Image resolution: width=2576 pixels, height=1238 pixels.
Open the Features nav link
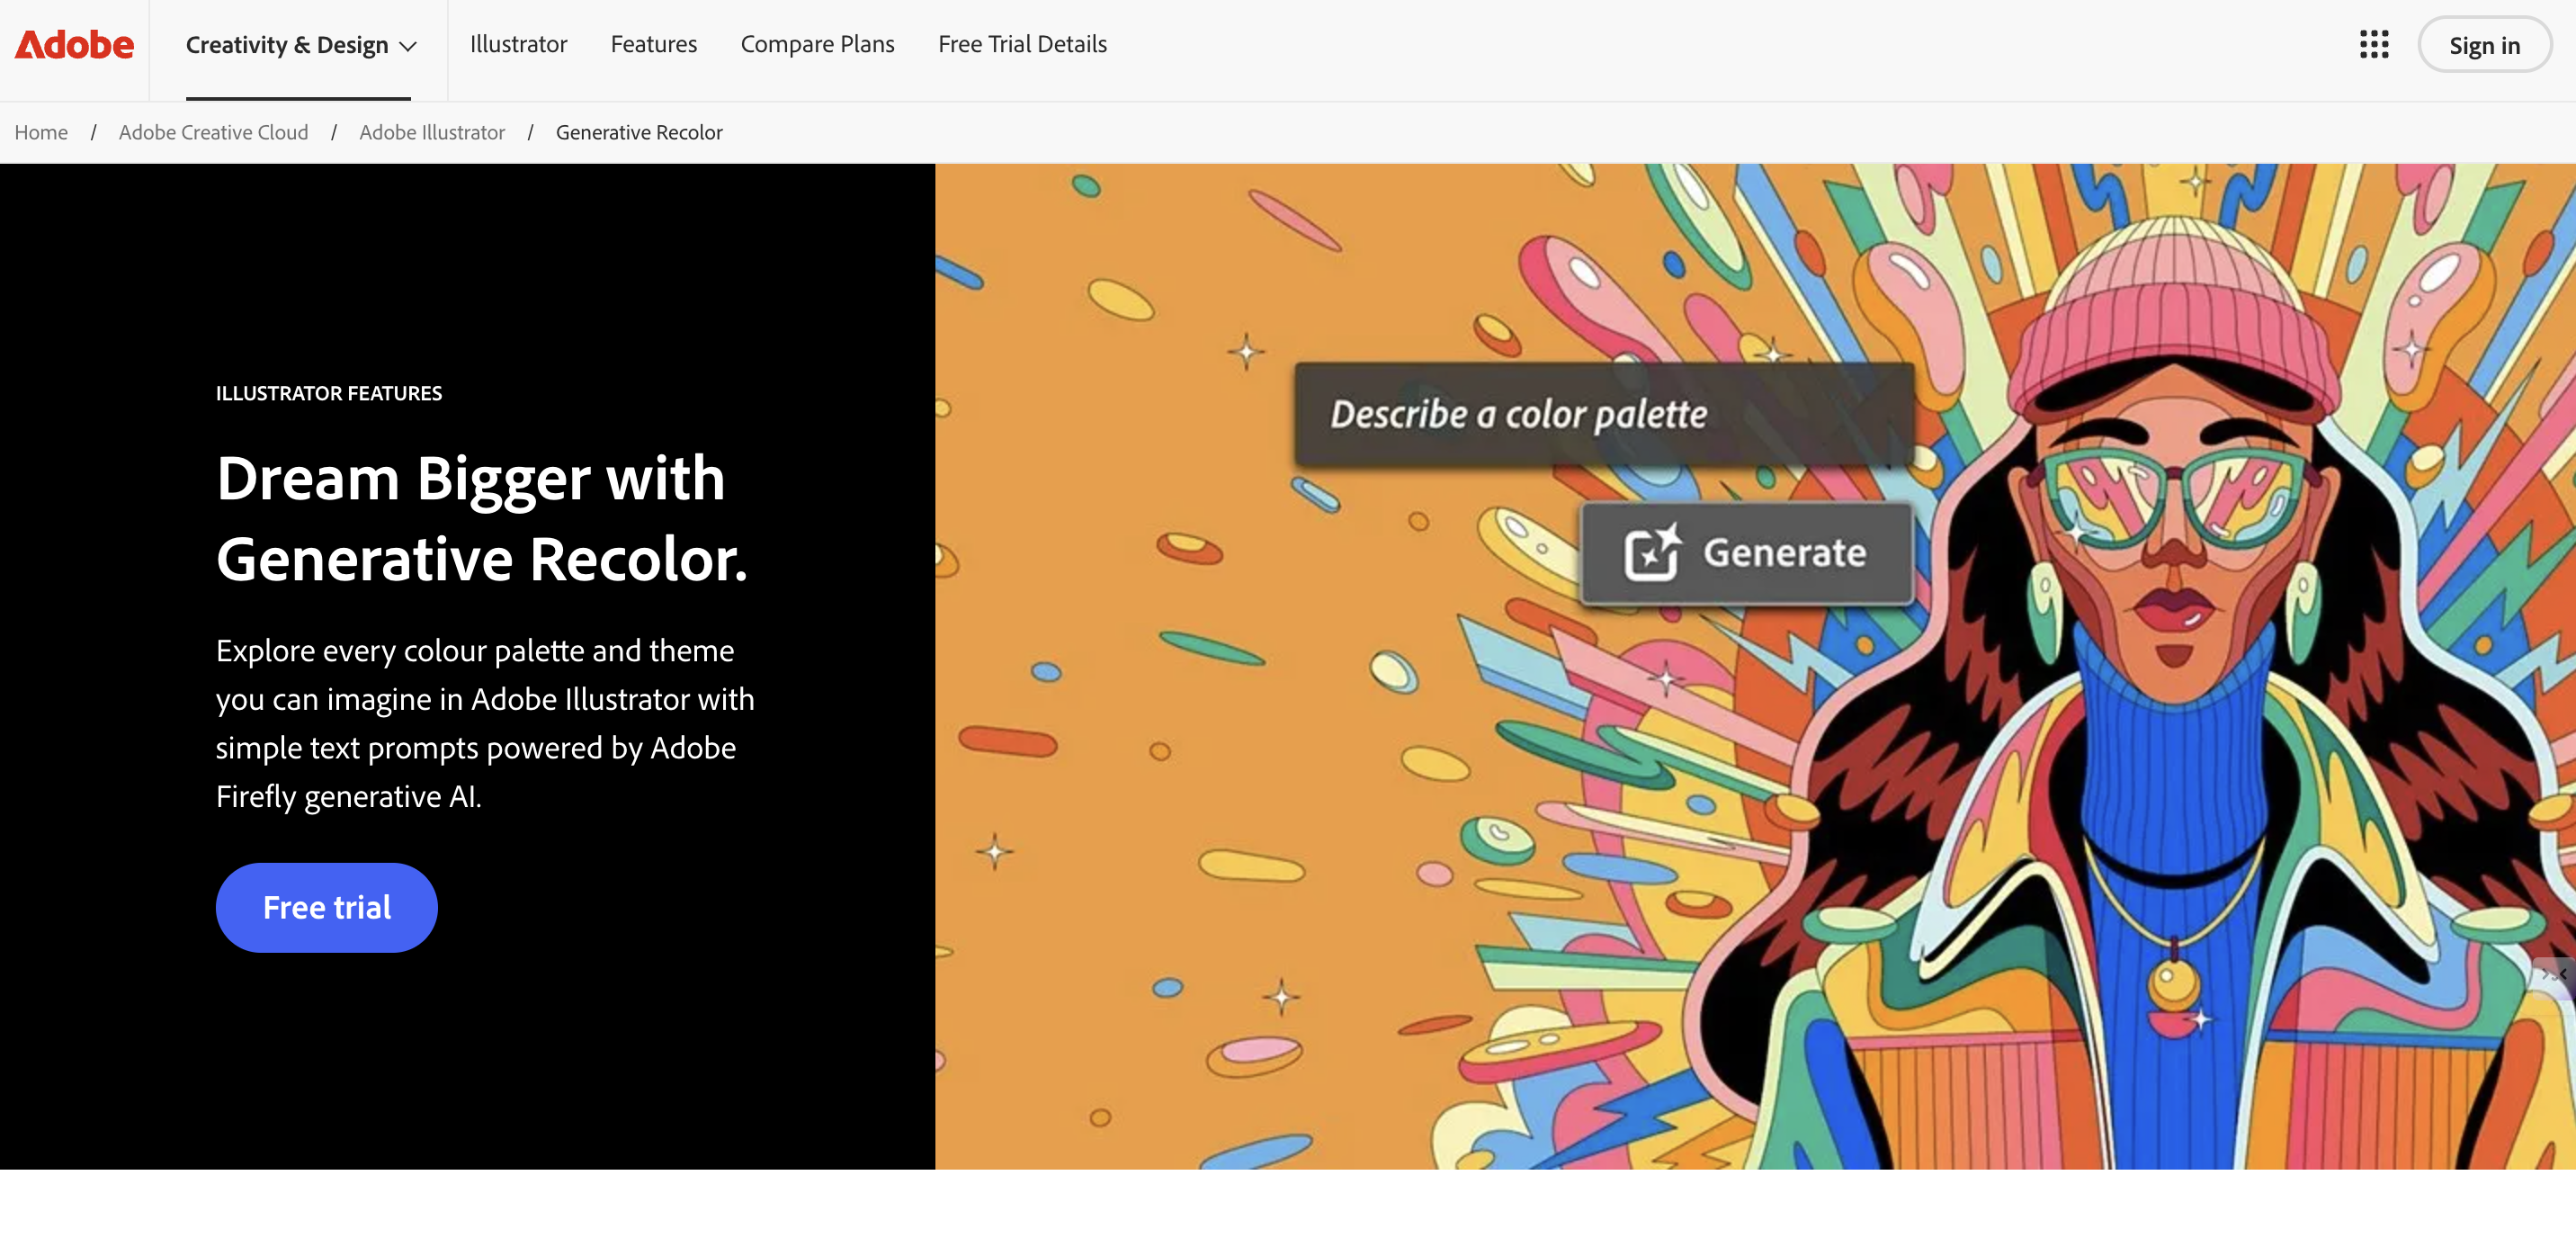point(653,44)
